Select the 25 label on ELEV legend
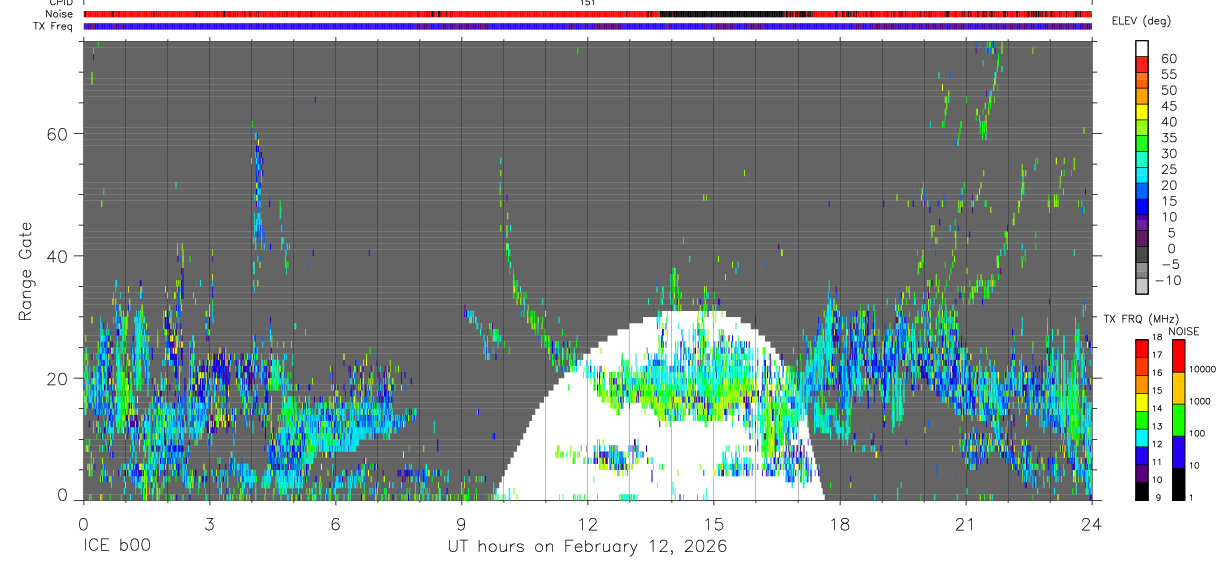Viewport: 1228px width, 567px height. 1168,170
